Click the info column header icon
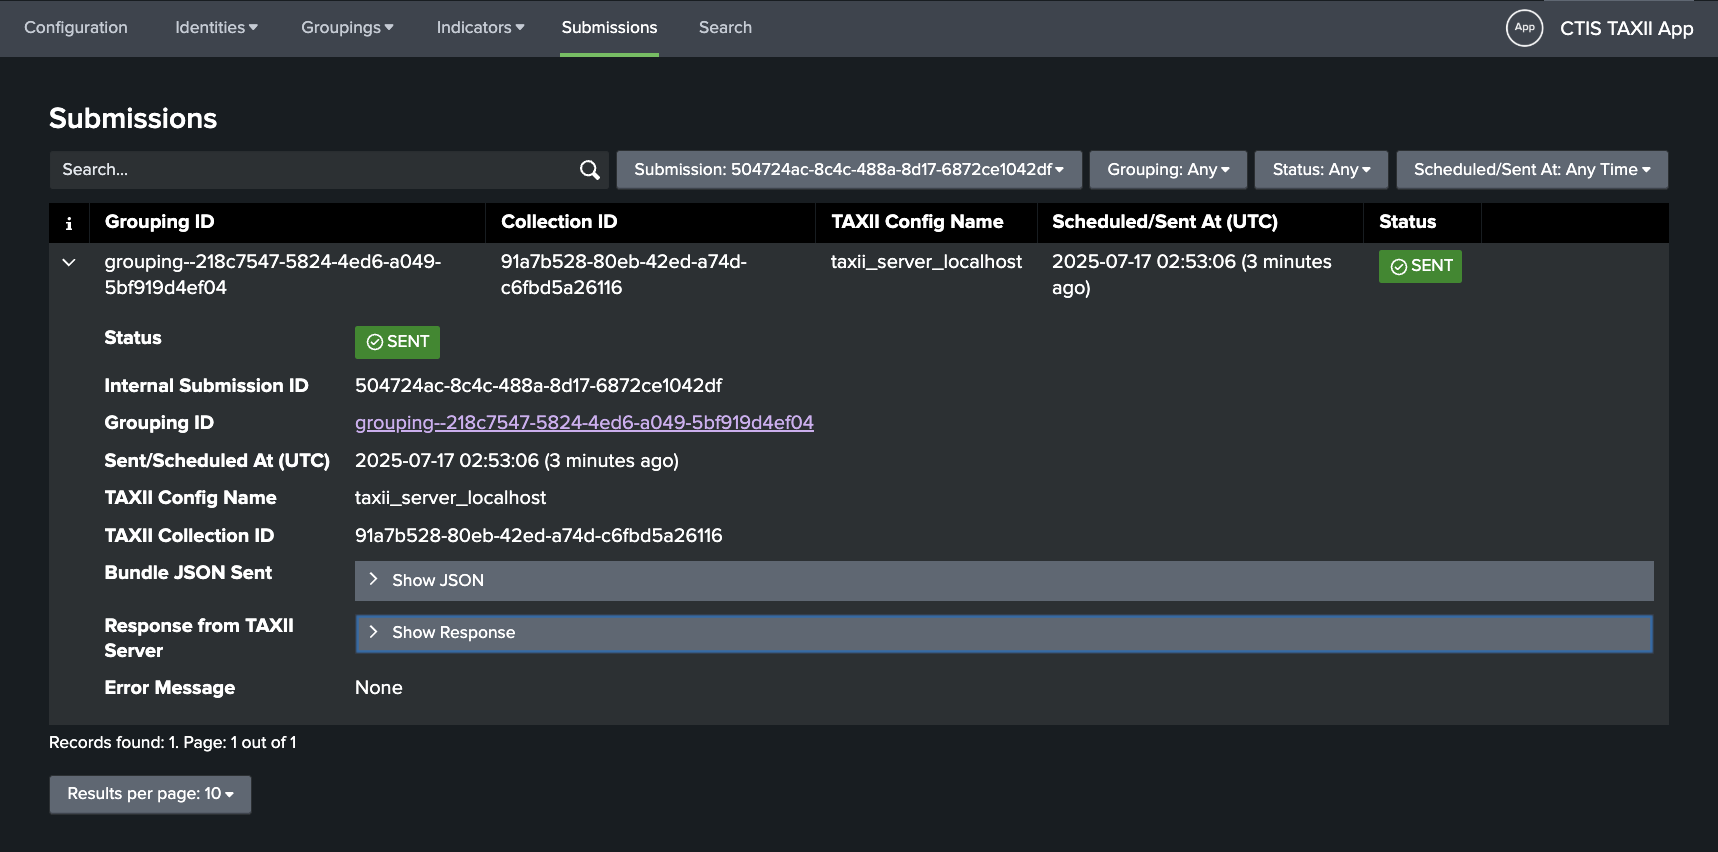Viewport: 1718px width, 852px height. 69,223
